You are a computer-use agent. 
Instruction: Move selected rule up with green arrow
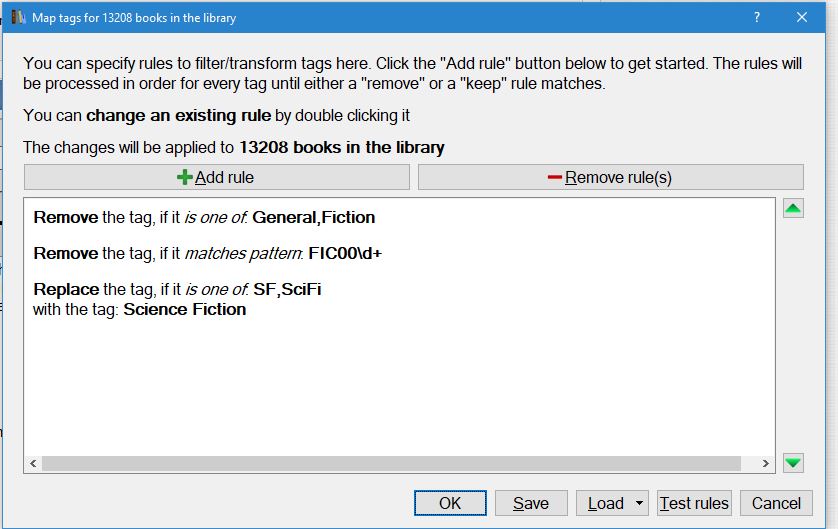point(792,209)
